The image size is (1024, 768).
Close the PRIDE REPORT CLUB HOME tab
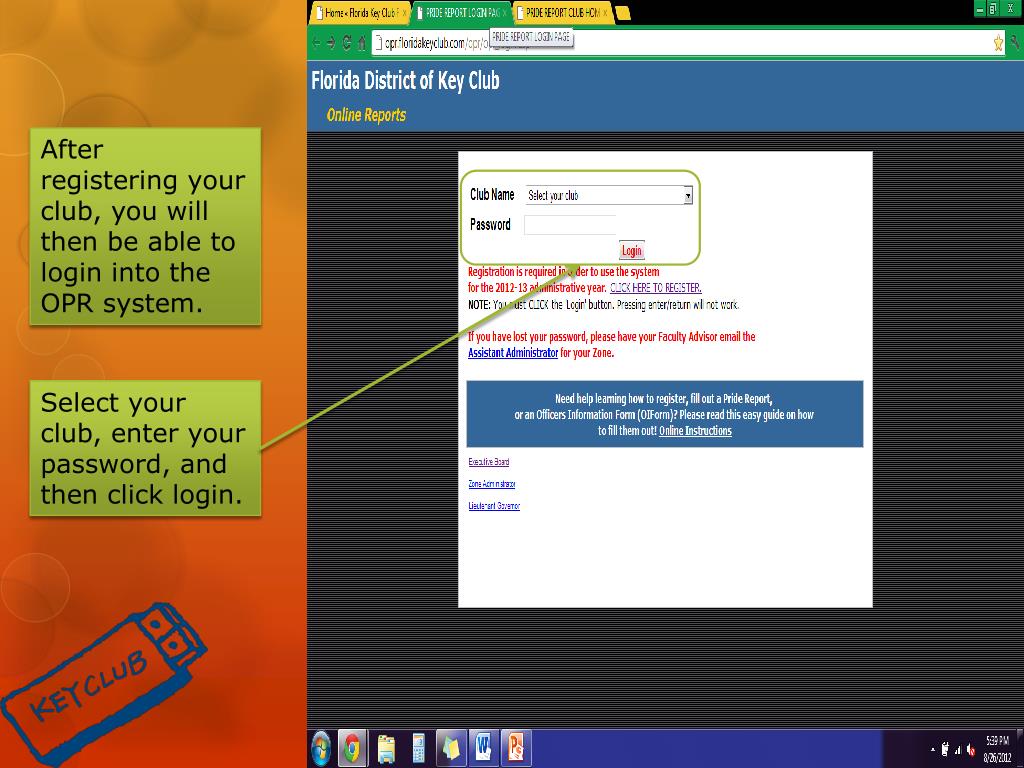click(605, 12)
